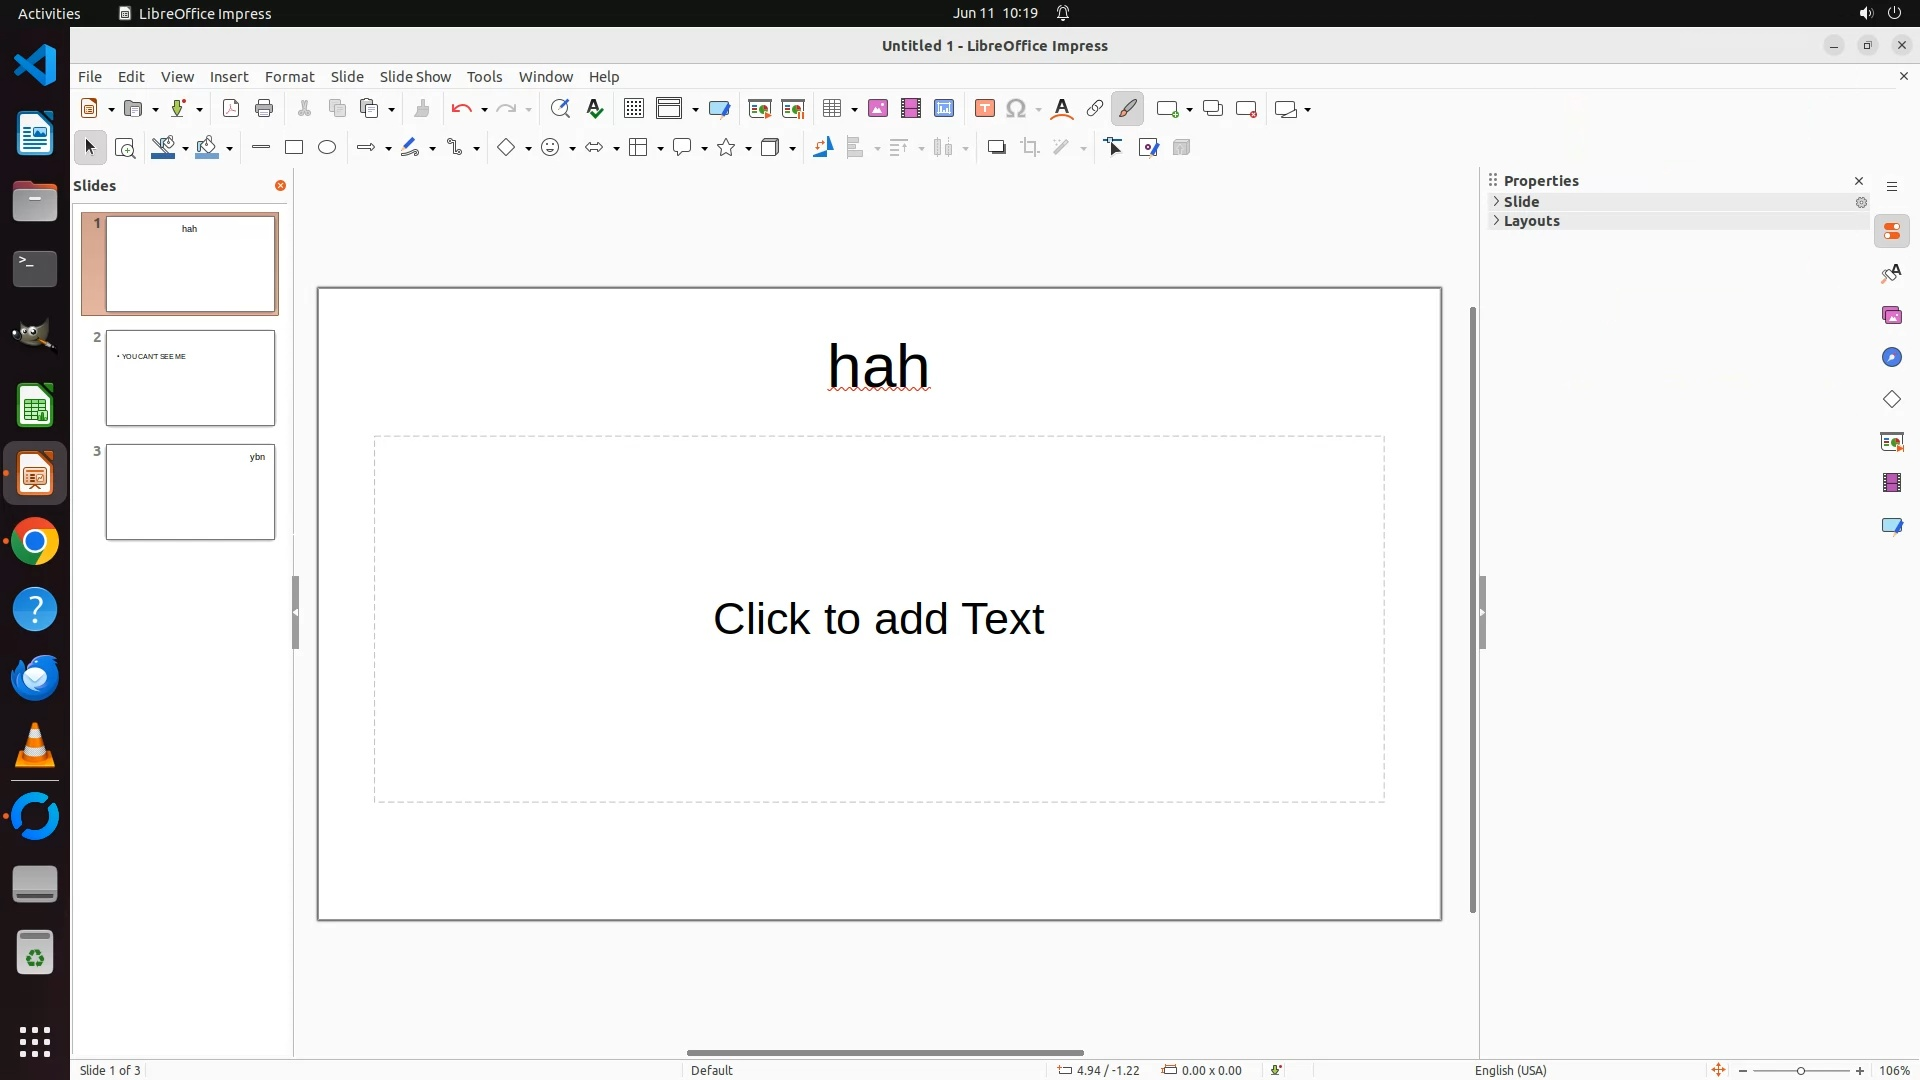Select the Rectangle shape tool

click(294, 148)
